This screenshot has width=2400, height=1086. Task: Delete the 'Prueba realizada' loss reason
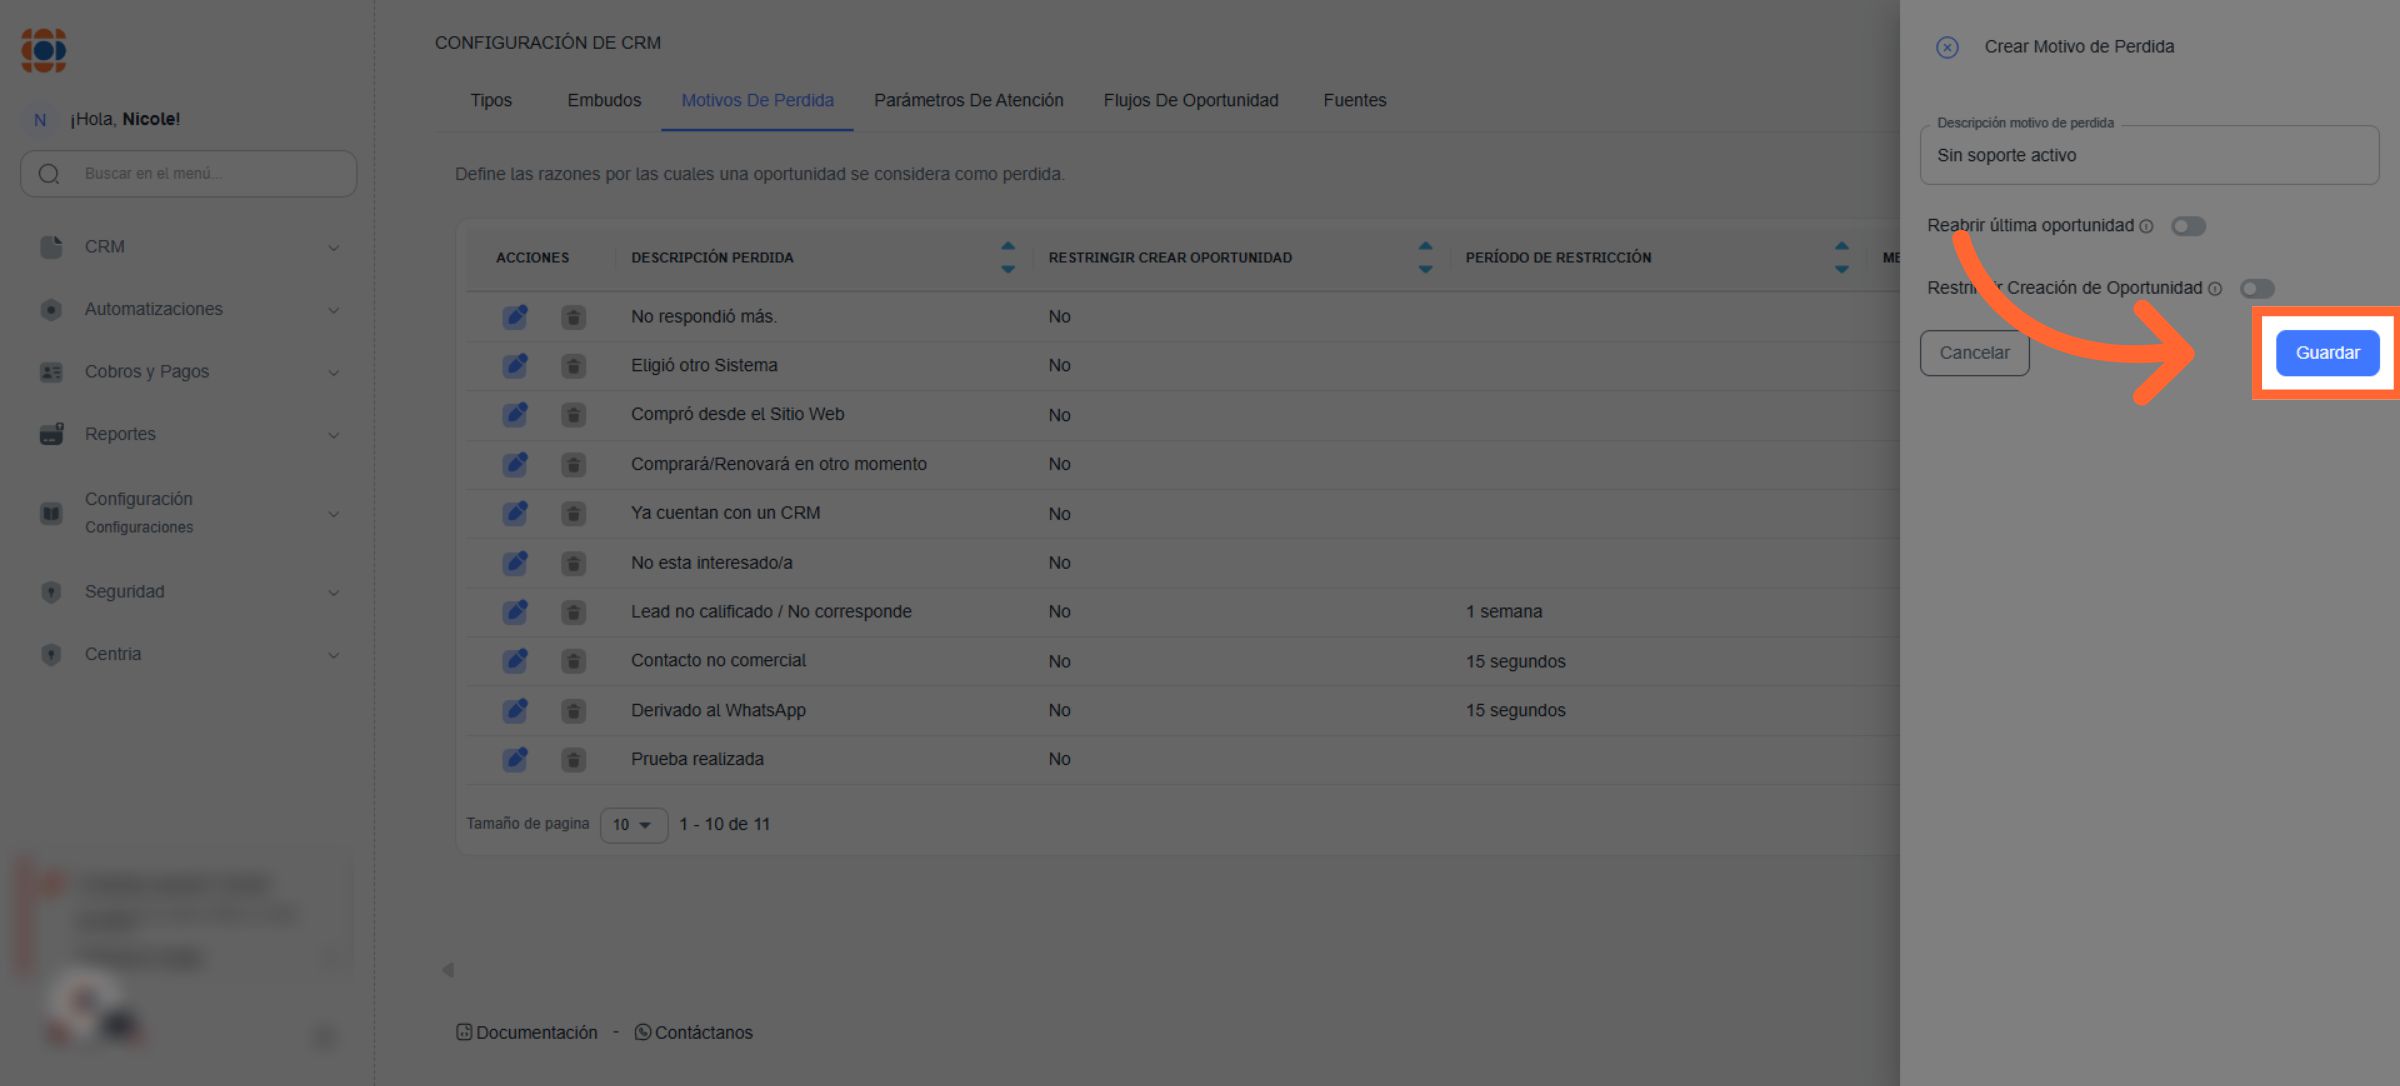[x=573, y=760]
